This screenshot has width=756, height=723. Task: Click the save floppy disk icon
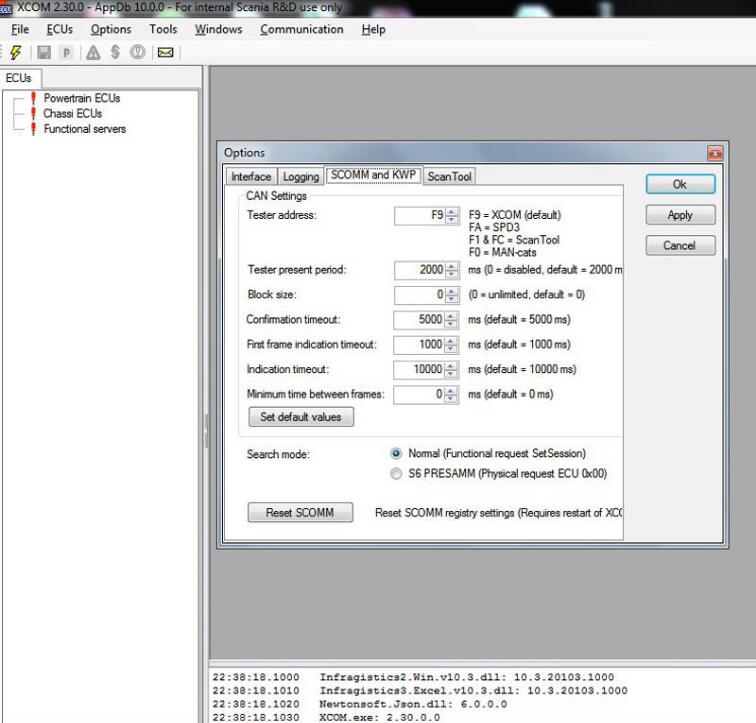tap(44, 52)
